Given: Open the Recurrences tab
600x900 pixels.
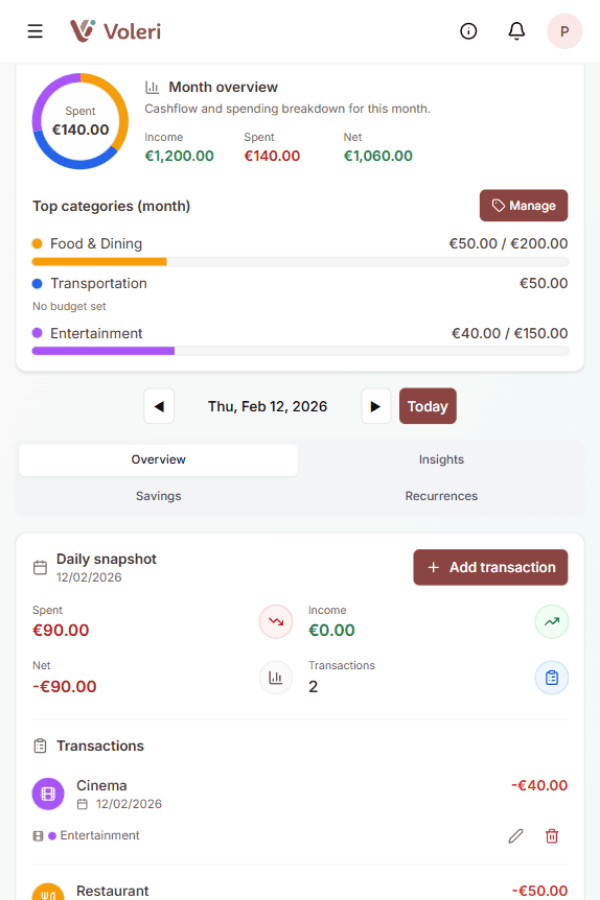Looking at the screenshot, I should click(x=441, y=495).
